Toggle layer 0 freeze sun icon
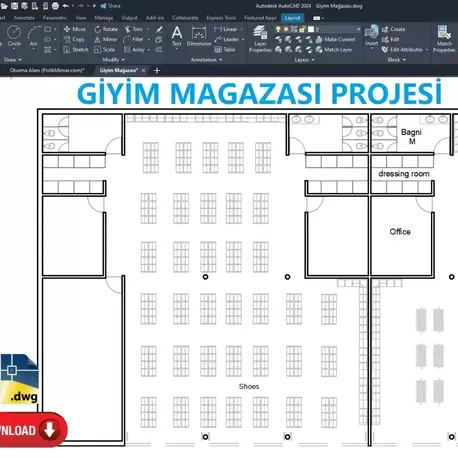 [286, 29]
